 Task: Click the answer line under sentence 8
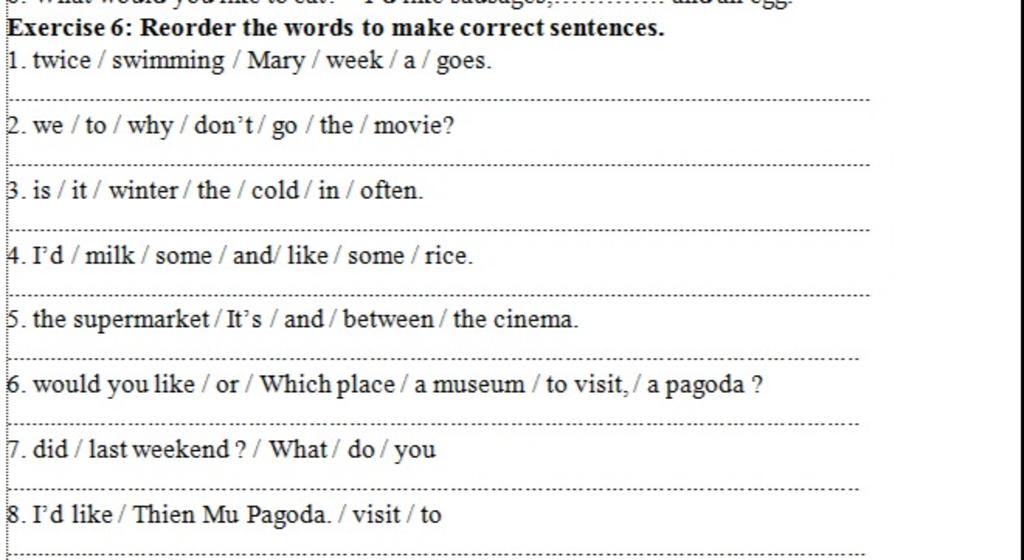[436, 554]
